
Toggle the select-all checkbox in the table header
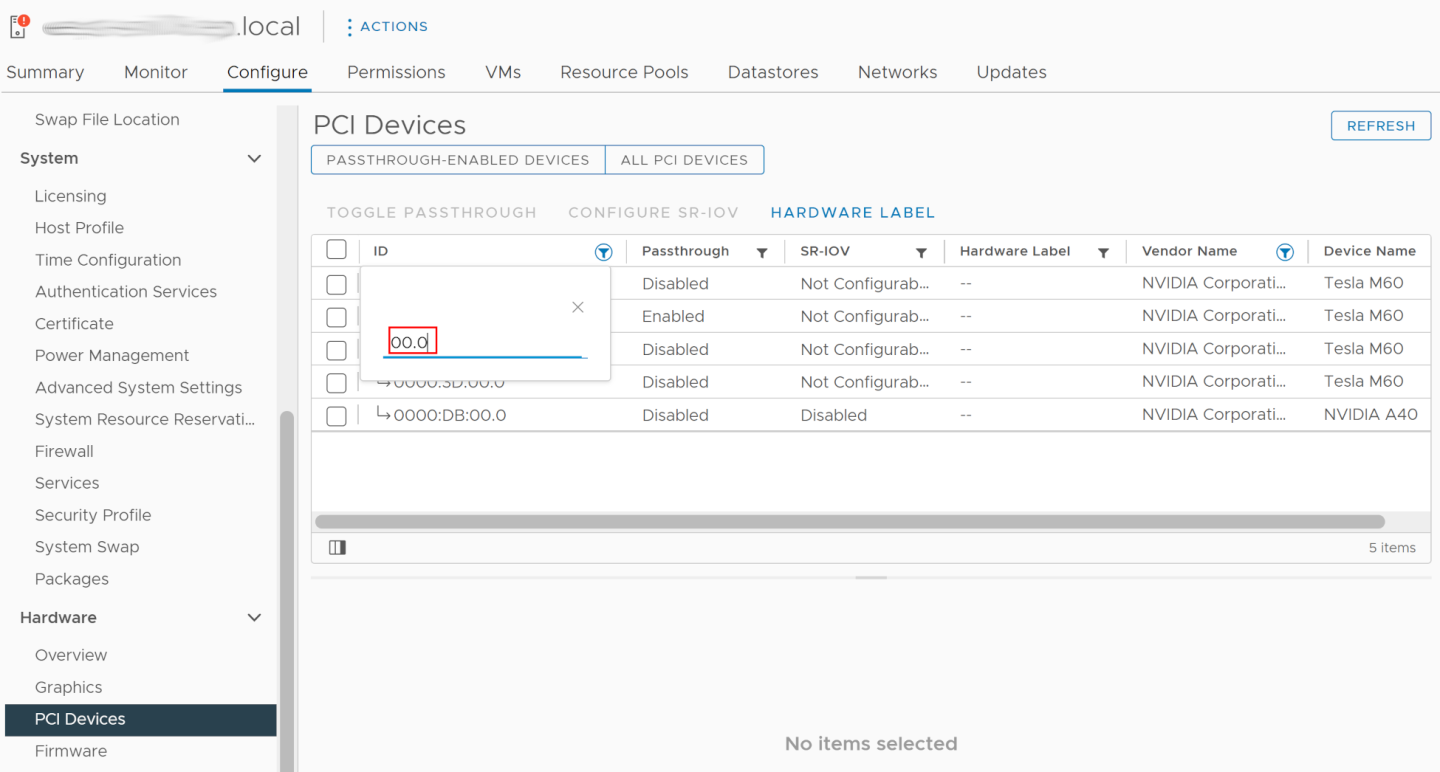pyautogui.click(x=336, y=250)
